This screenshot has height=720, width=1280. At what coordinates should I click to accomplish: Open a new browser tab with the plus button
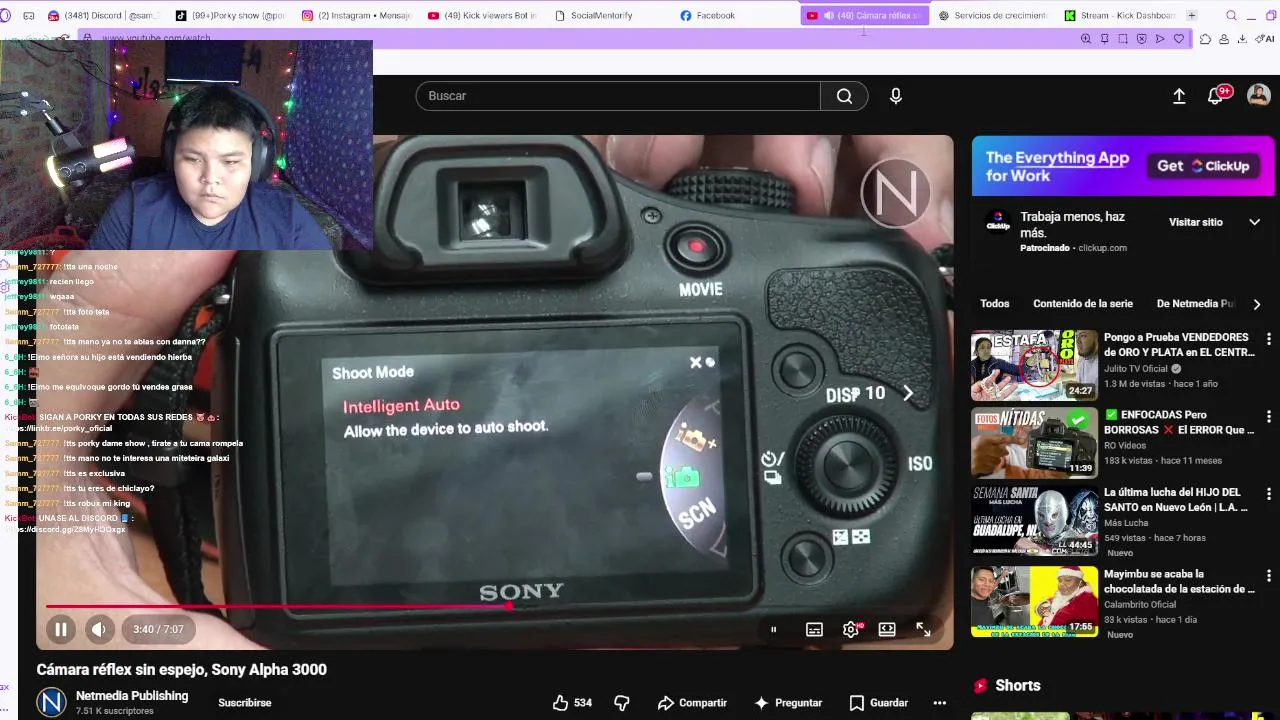[x=1191, y=15]
